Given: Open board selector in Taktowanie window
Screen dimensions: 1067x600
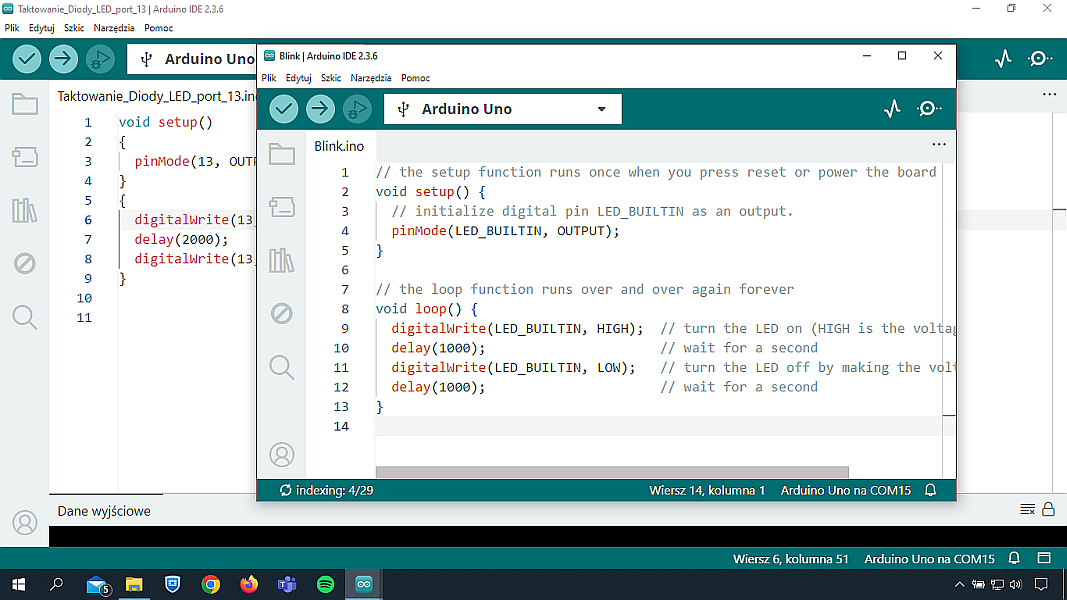Looking at the screenshot, I should click(192, 59).
